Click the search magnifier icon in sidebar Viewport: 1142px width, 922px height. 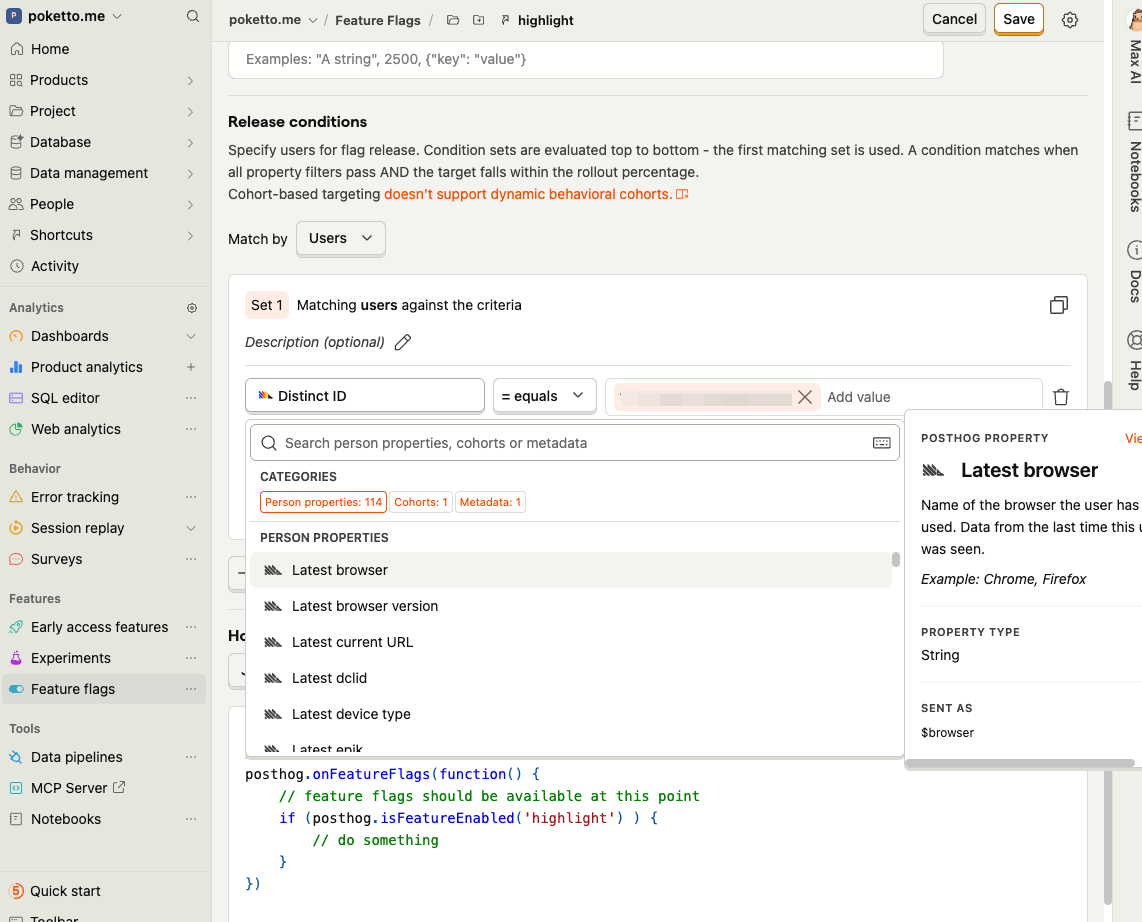[x=193, y=17]
